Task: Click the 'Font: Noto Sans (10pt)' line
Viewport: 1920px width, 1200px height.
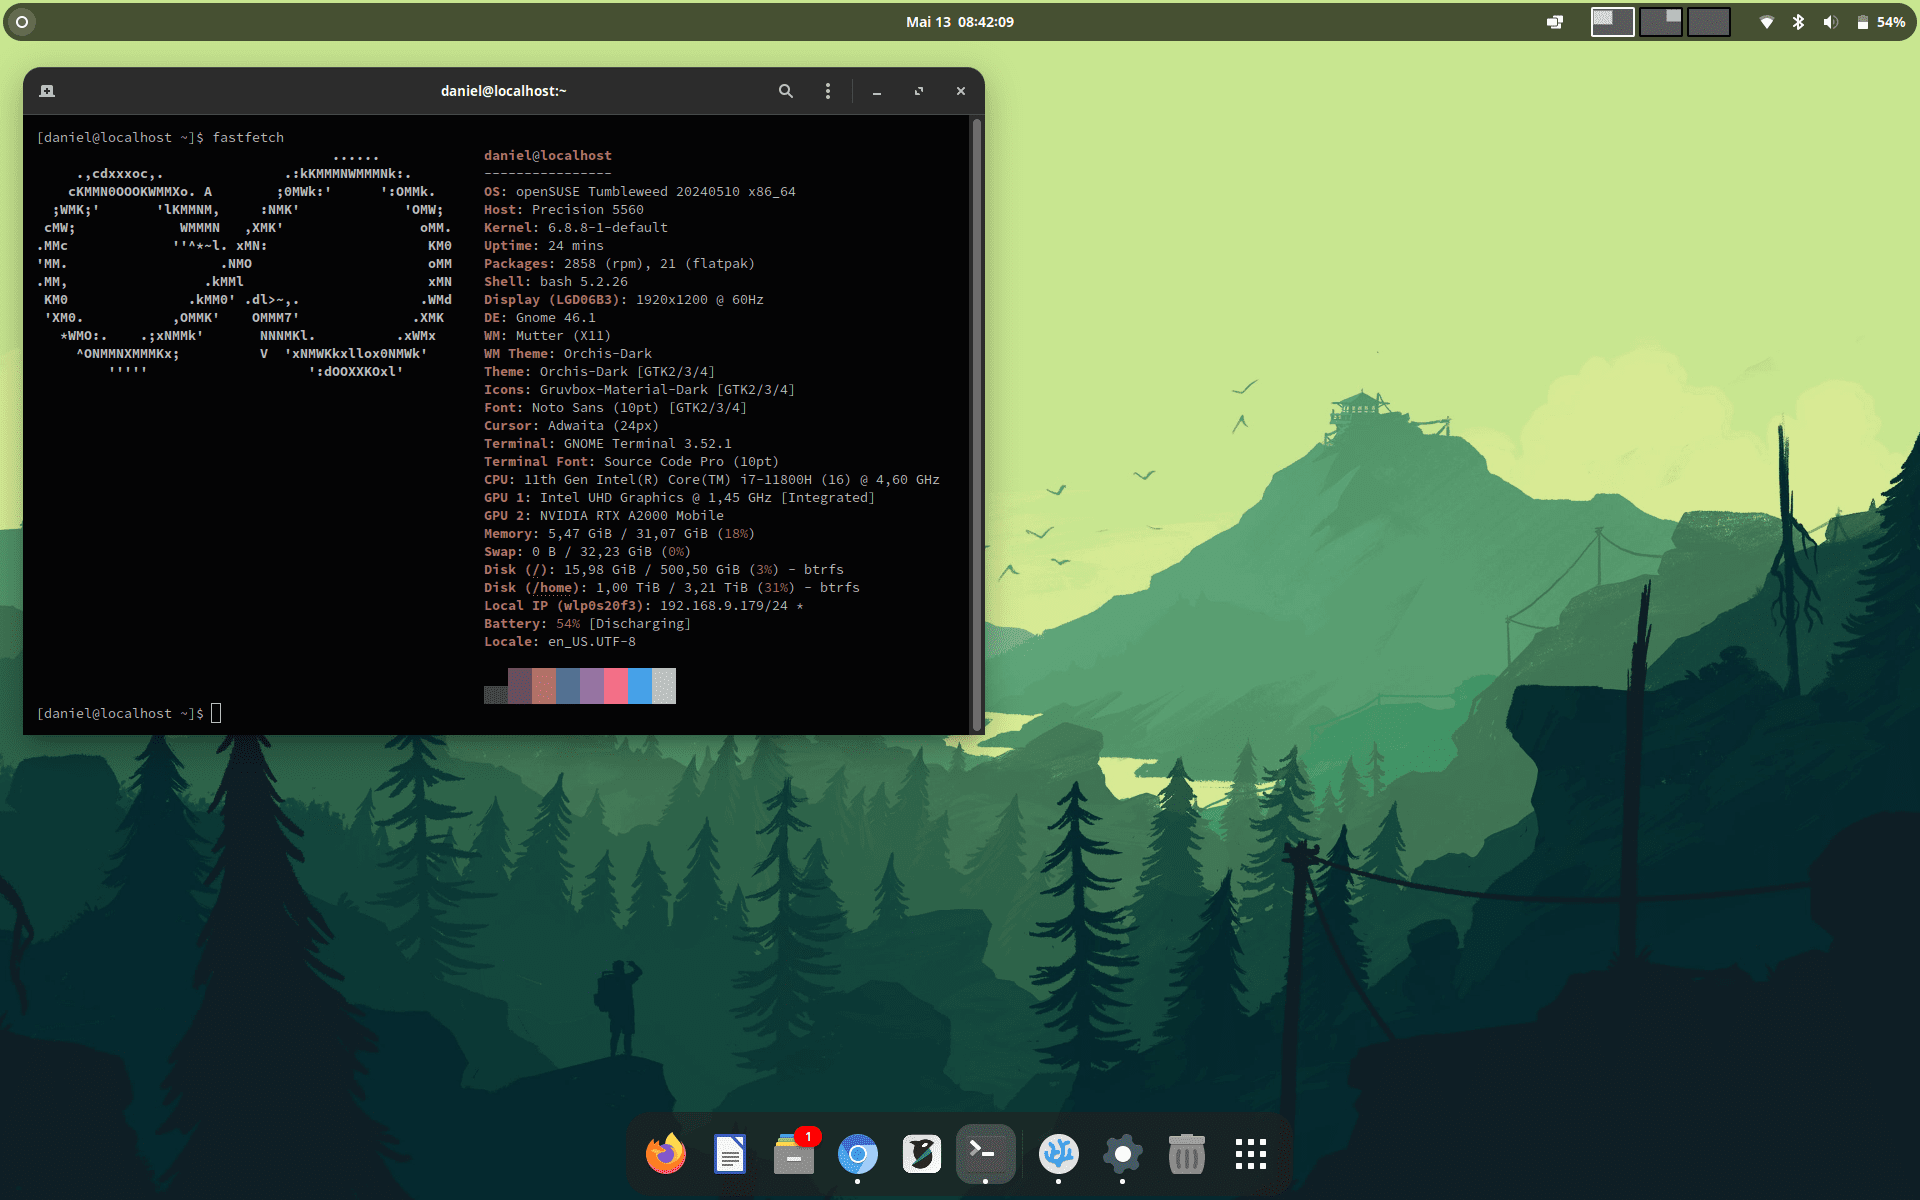Action: tap(616, 407)
